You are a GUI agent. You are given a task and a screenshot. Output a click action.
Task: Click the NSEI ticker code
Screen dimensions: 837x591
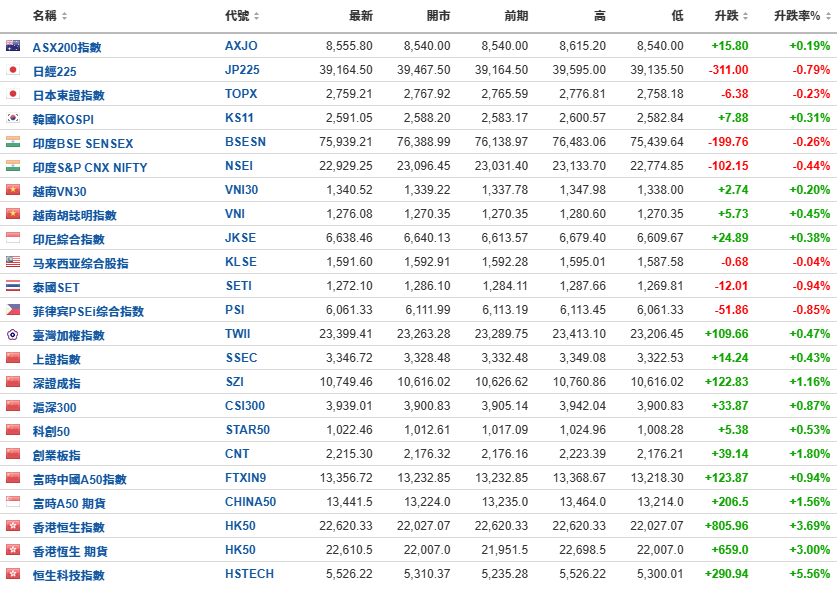[x=239, y=166]
